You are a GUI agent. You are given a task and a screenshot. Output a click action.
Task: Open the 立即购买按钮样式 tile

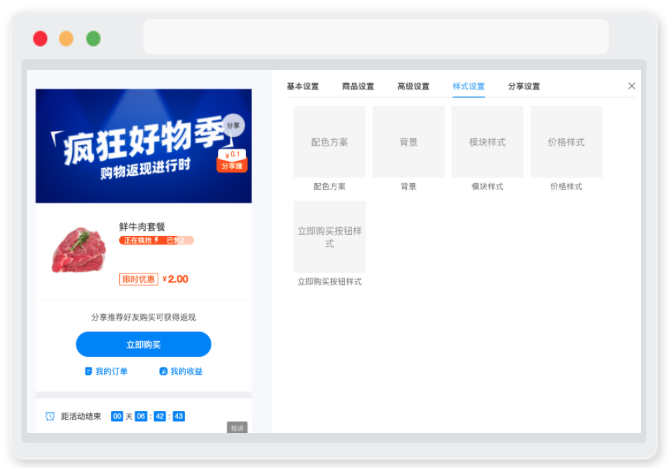330,237
